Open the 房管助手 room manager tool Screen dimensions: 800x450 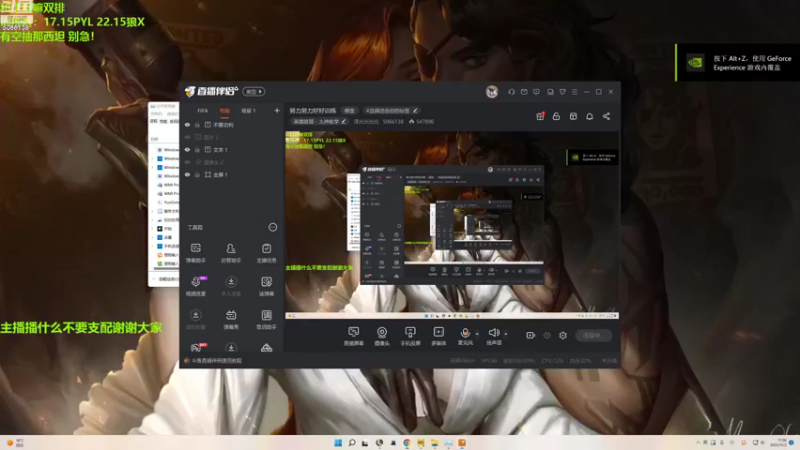coord(231,253)
